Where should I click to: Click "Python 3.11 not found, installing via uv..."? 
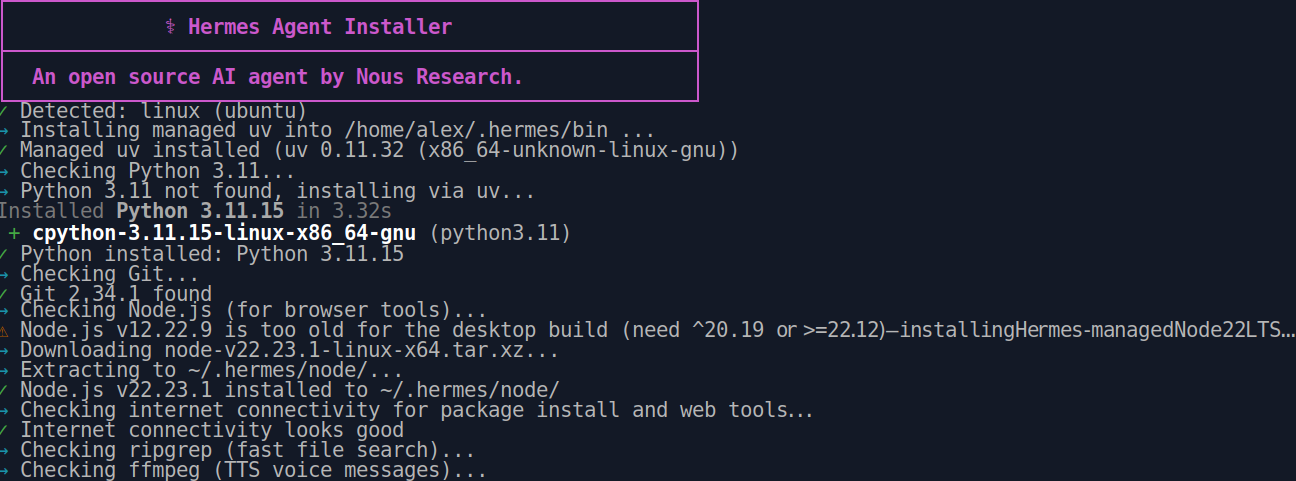point(277,190)
